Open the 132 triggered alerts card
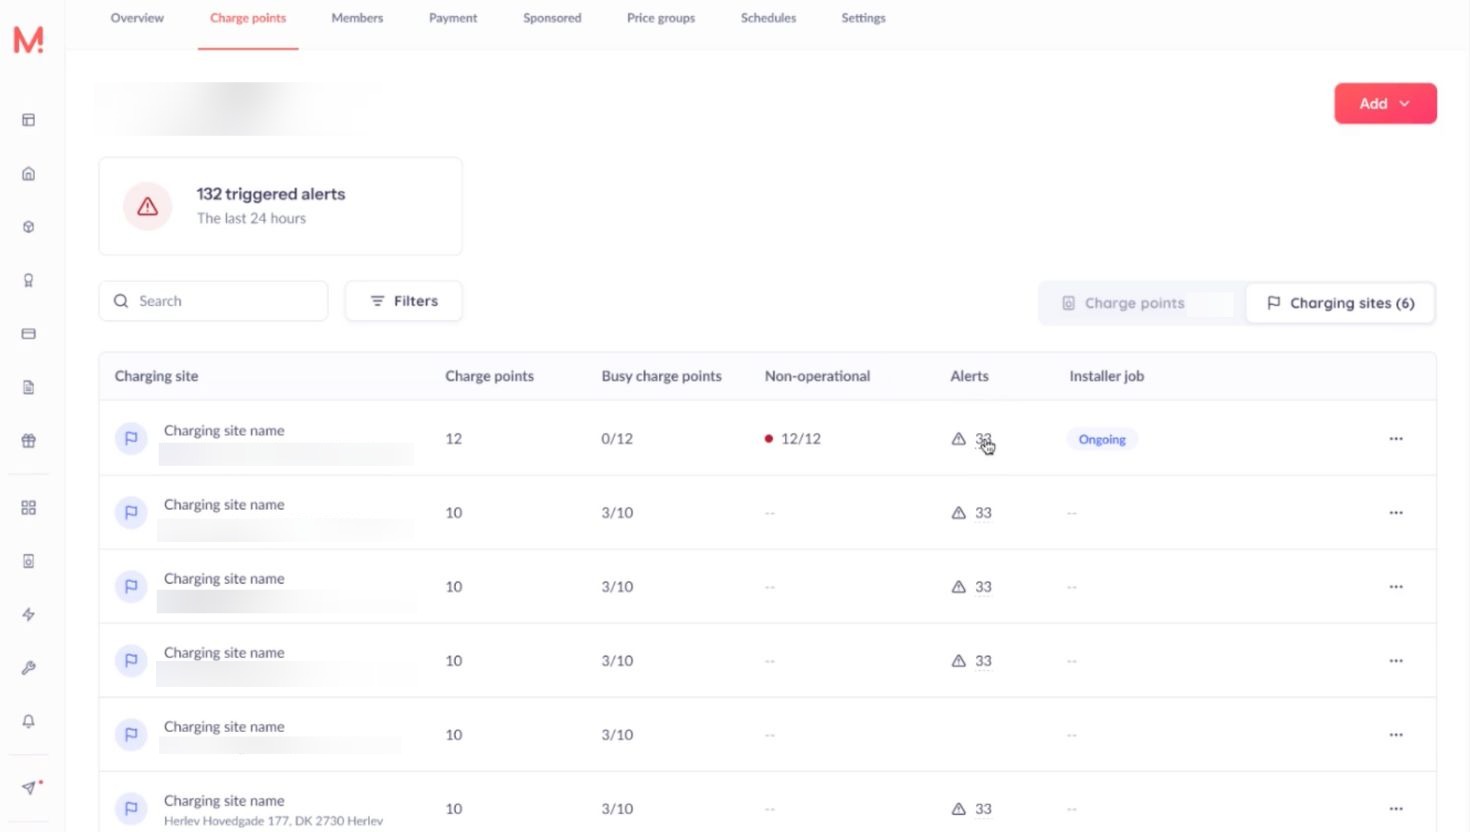 tap(280, 206)
